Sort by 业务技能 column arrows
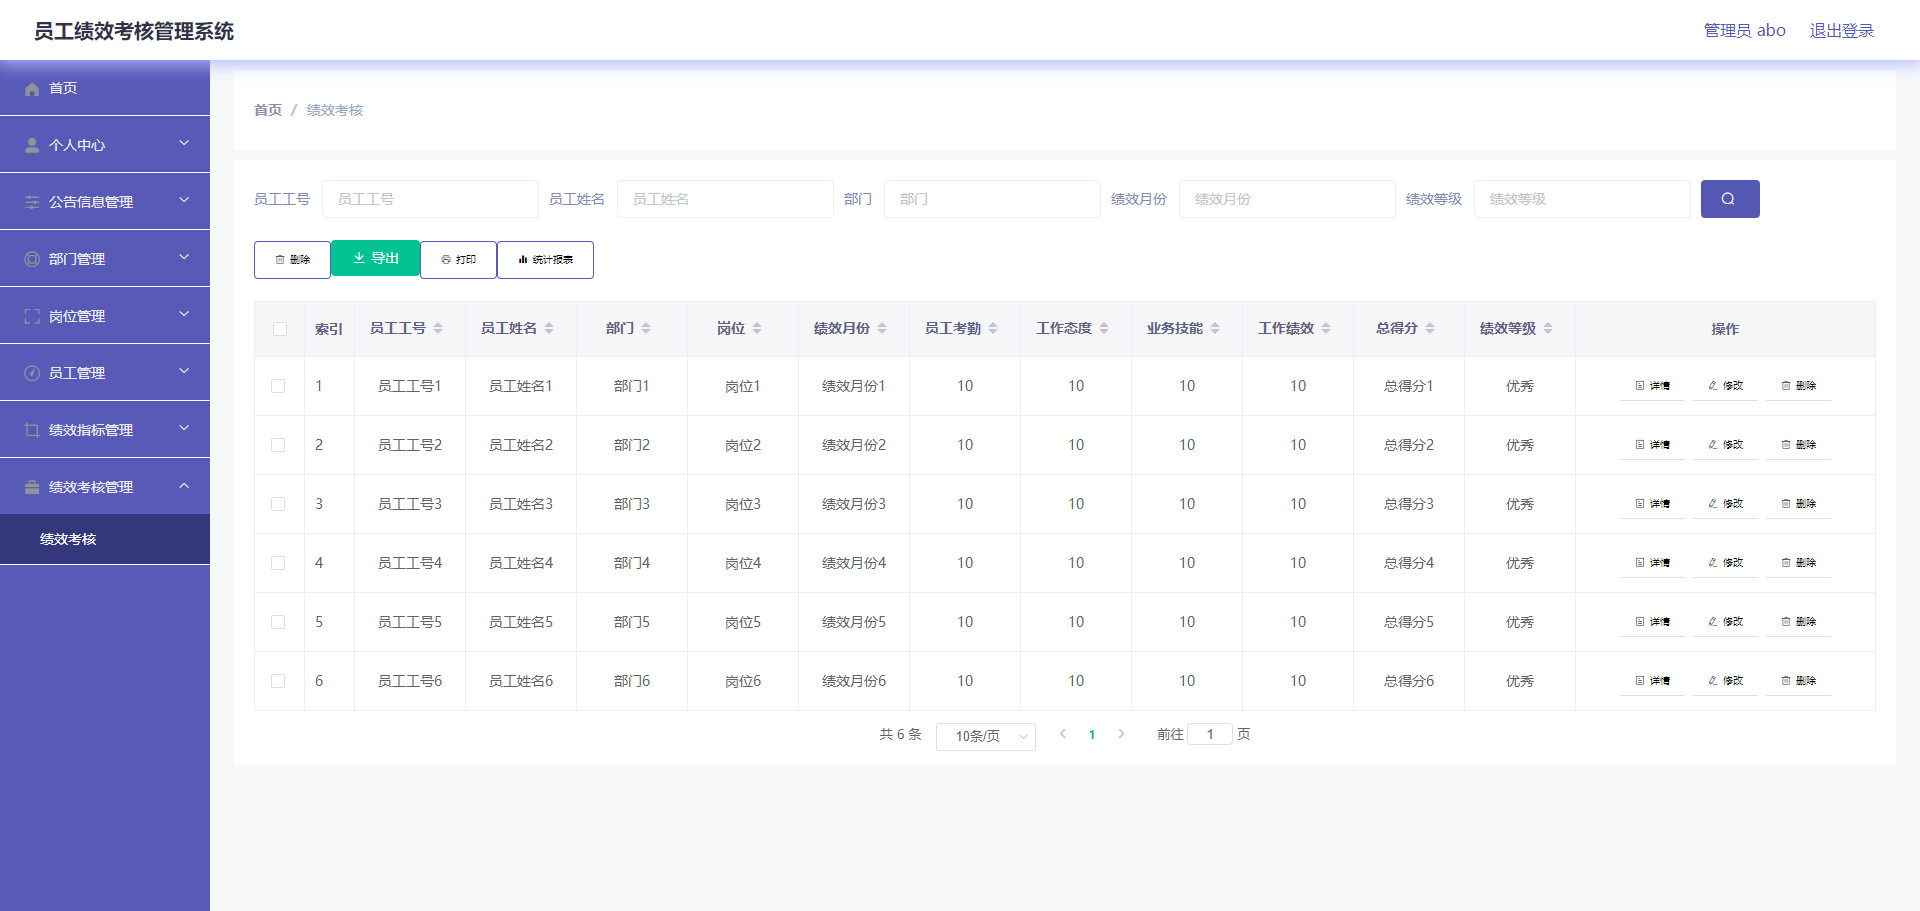Viewport: 1920px width, 911px height. tap(1215, 328)
